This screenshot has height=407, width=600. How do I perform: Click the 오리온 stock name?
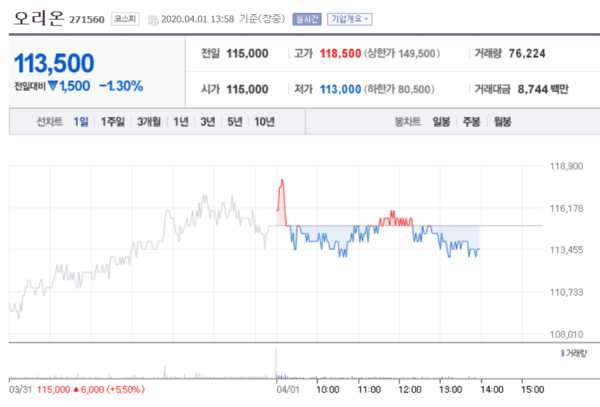(39, 18)
